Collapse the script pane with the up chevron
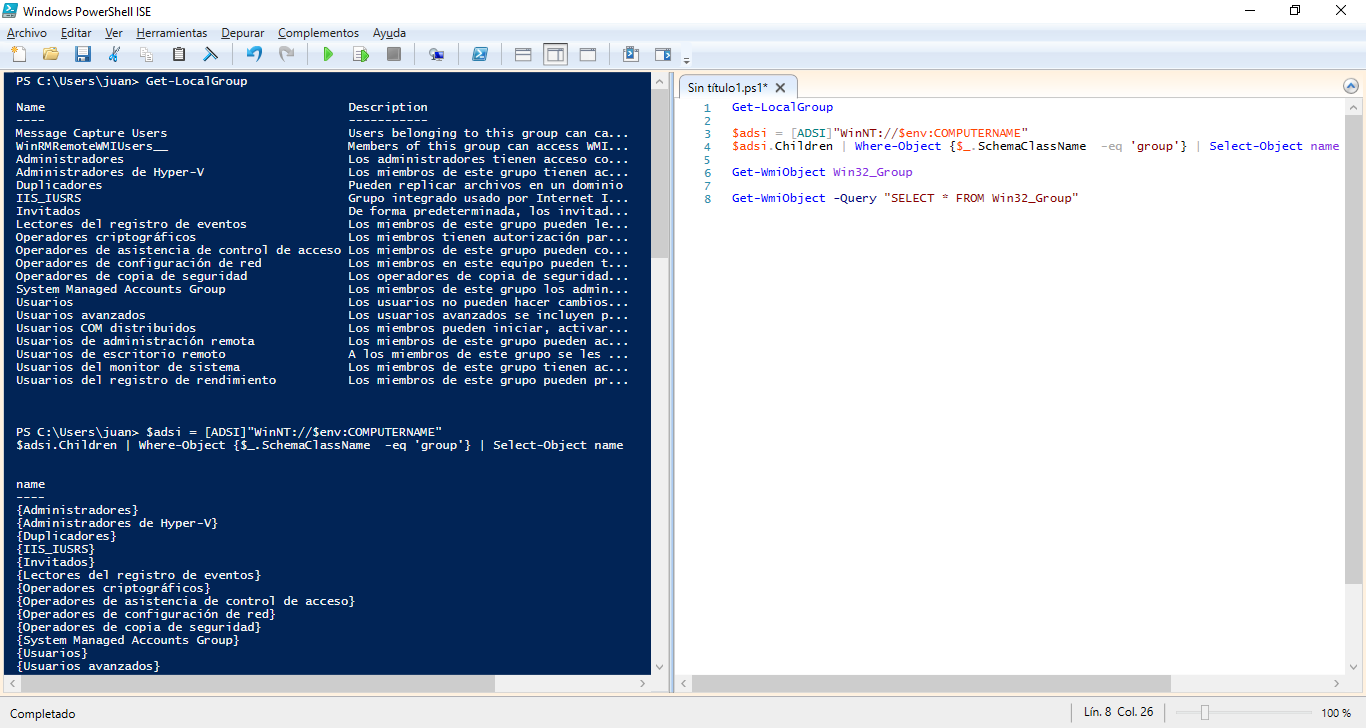Screen dimensions: 1366x728 1351,87
